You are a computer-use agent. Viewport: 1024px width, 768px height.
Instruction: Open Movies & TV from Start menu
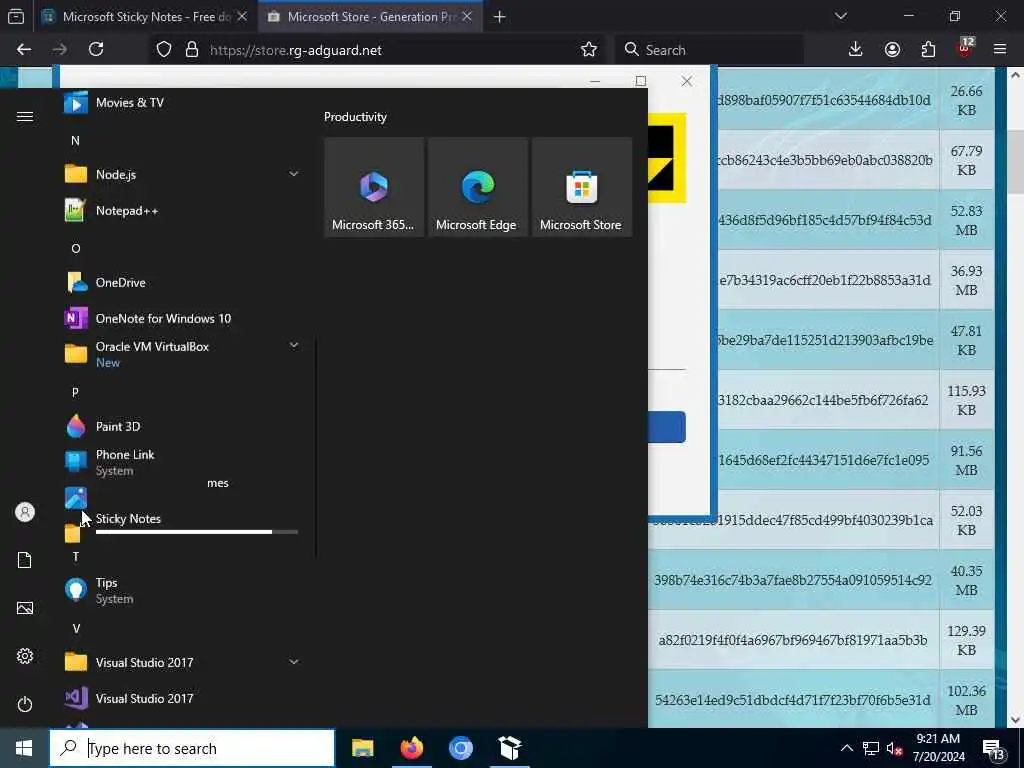[181, 103]
